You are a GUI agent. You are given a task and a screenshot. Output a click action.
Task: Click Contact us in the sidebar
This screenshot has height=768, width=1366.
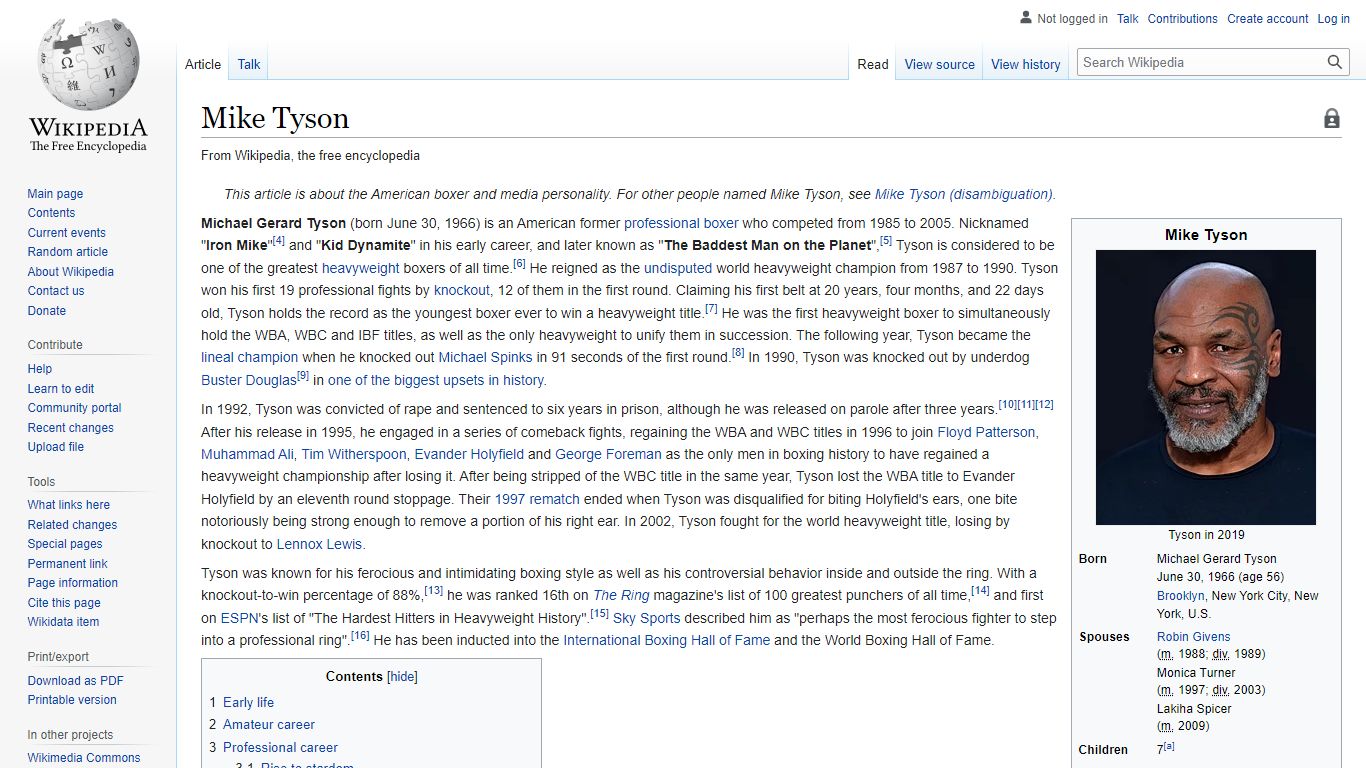click(56, 291)
